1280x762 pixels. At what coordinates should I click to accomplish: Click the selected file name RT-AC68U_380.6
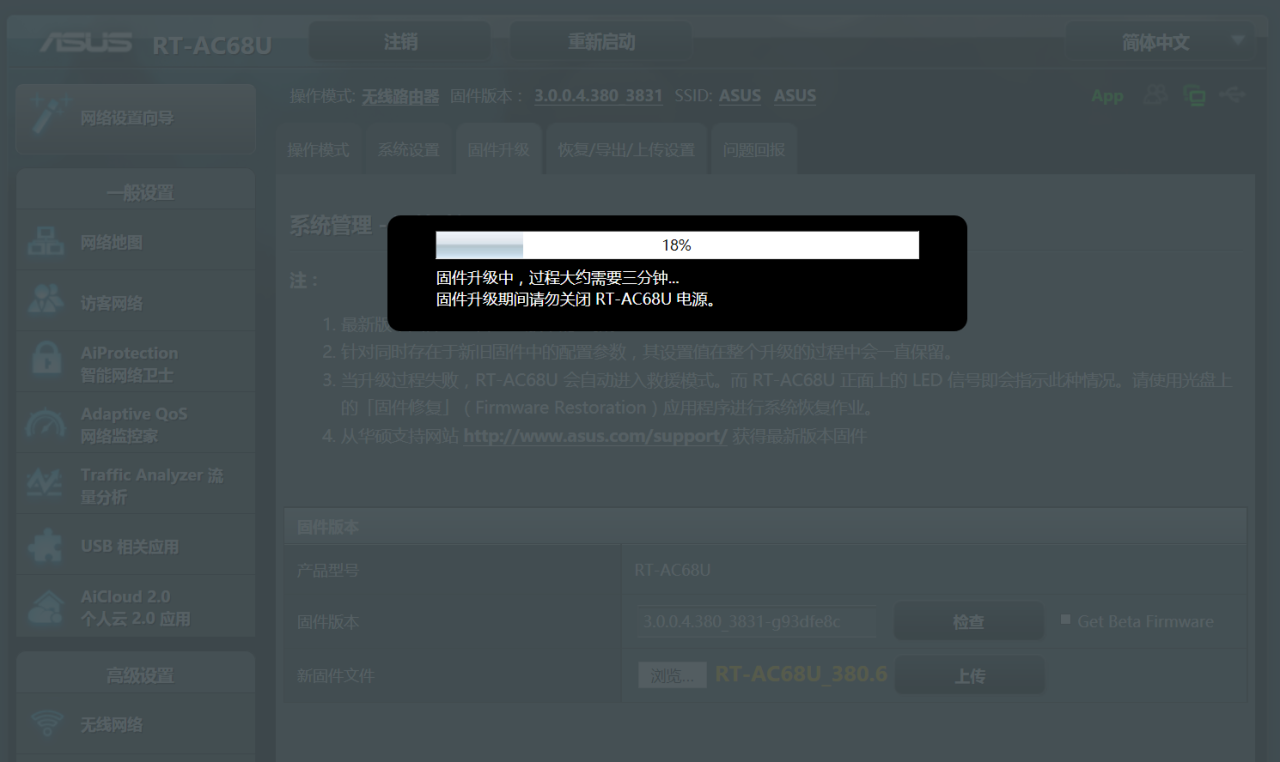[x=801, y=674]
